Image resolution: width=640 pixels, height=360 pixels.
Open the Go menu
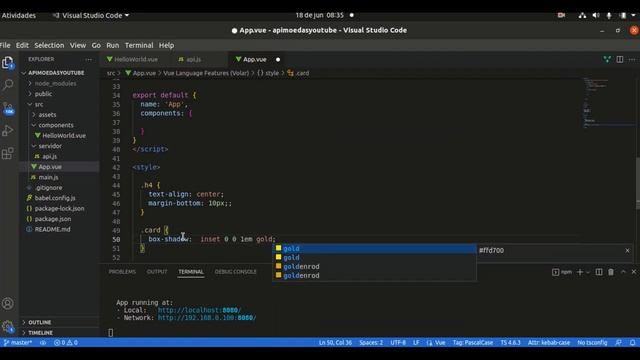click(x=96, y=45)
